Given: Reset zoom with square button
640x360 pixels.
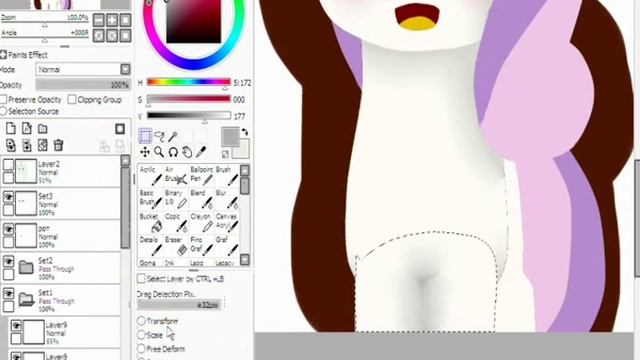Looking at the screenshot, I should 125,20.
